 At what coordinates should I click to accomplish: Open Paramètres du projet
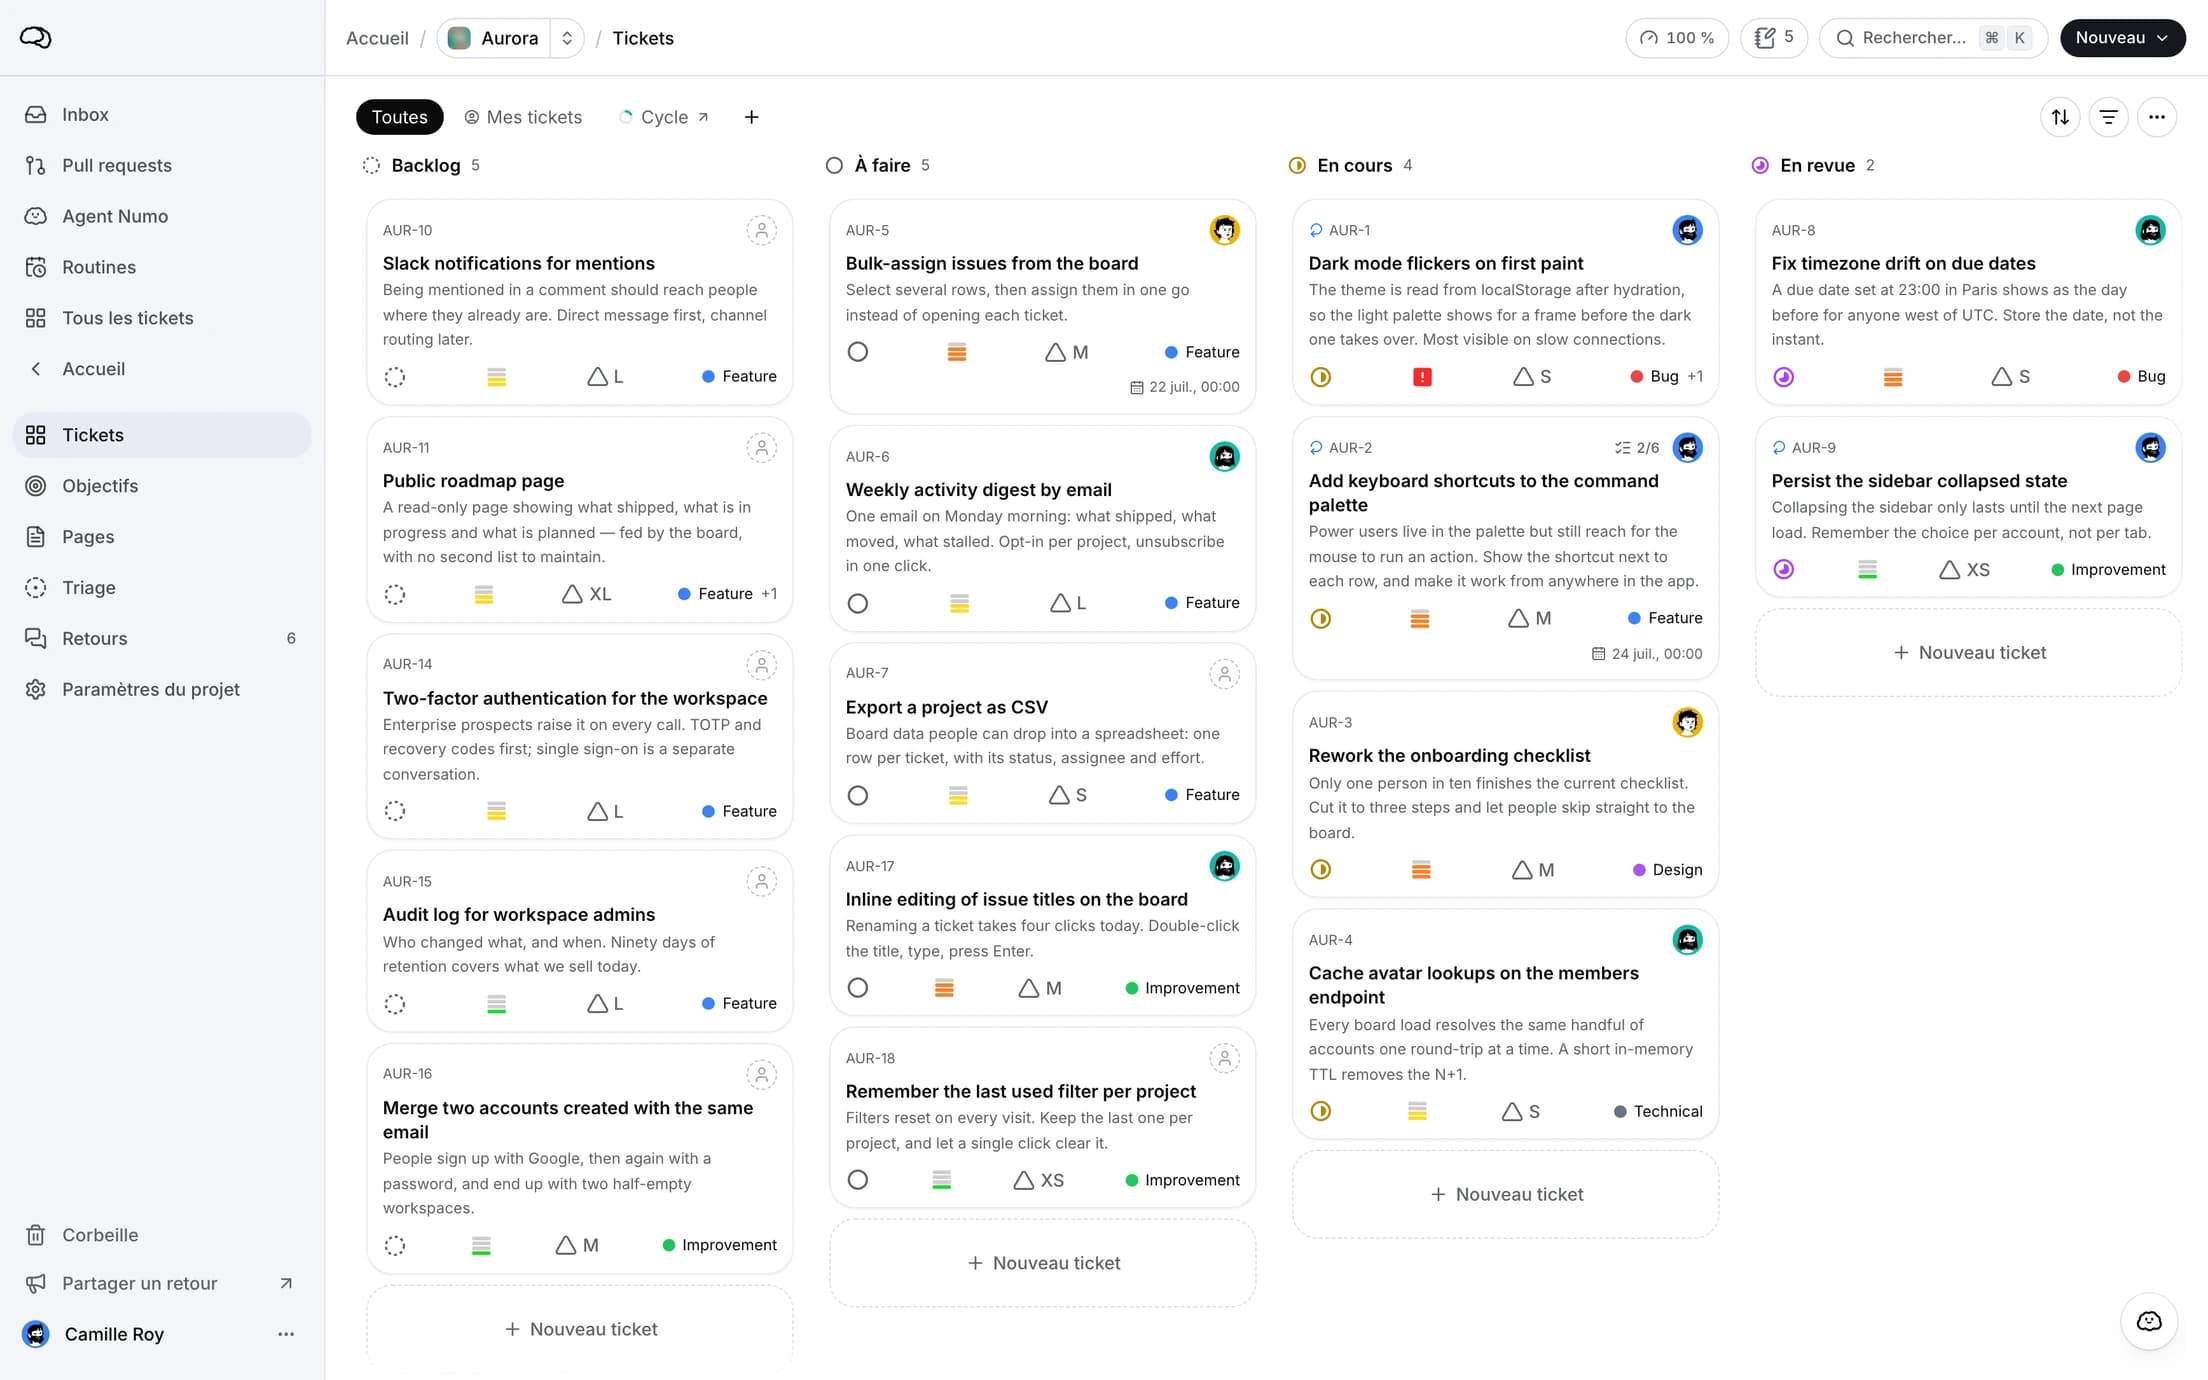pyautogui.click(x=162, y=689)
